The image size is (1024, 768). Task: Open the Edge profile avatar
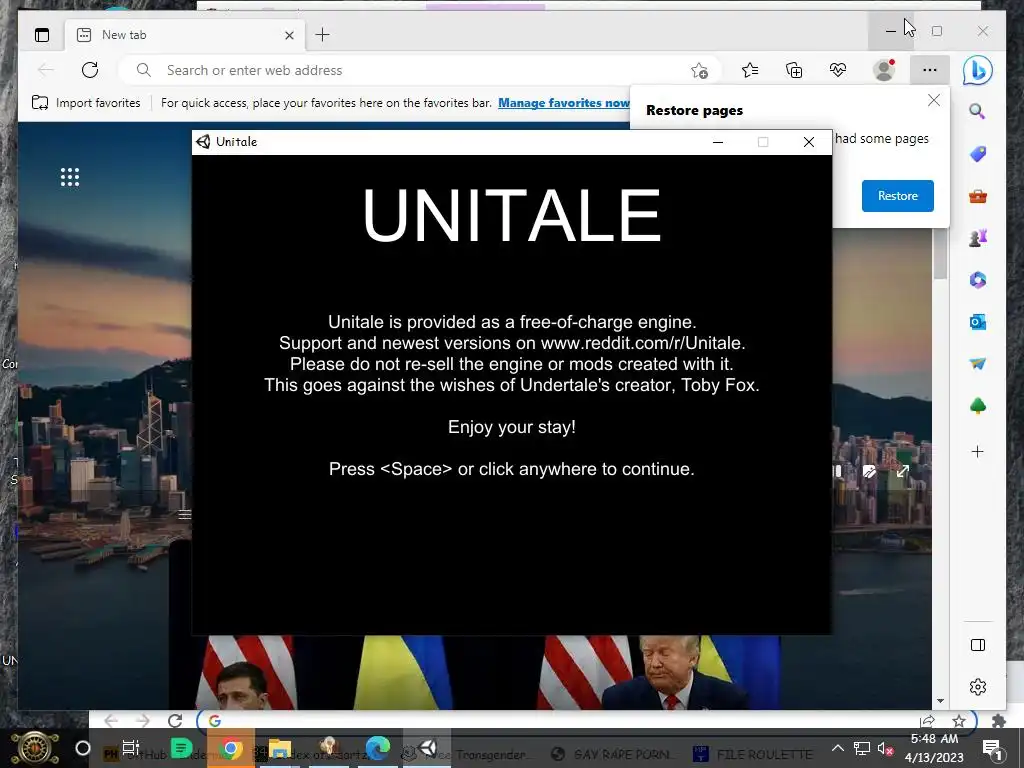(884, 70)
